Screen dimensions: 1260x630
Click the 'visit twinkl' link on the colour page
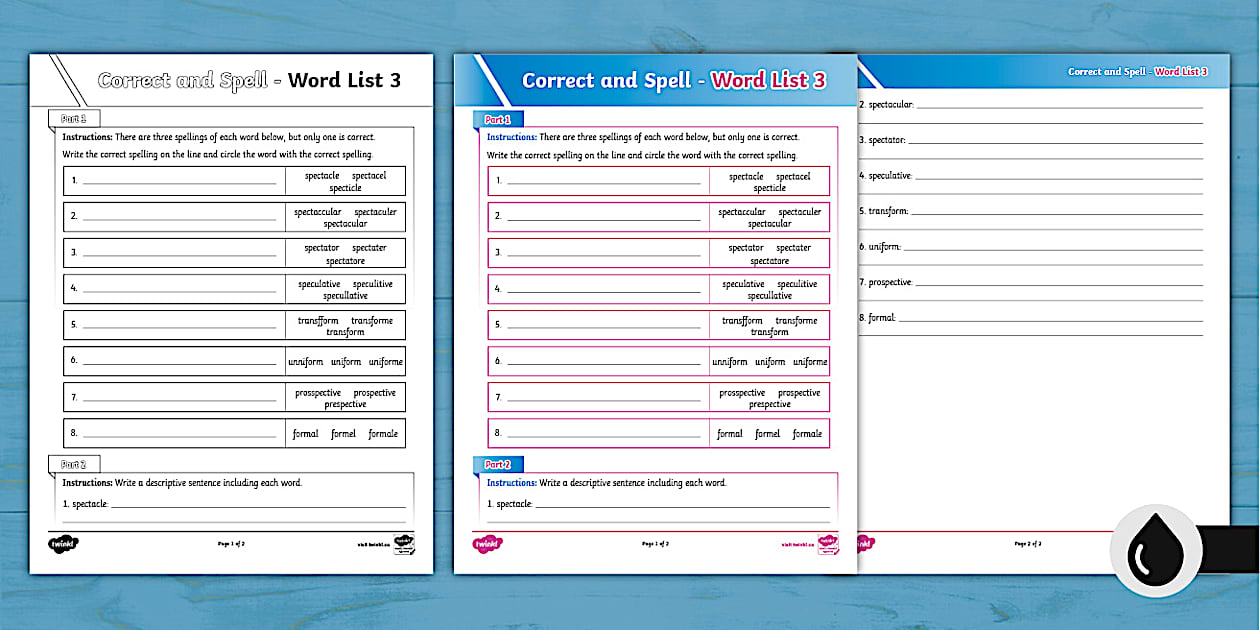795,545
